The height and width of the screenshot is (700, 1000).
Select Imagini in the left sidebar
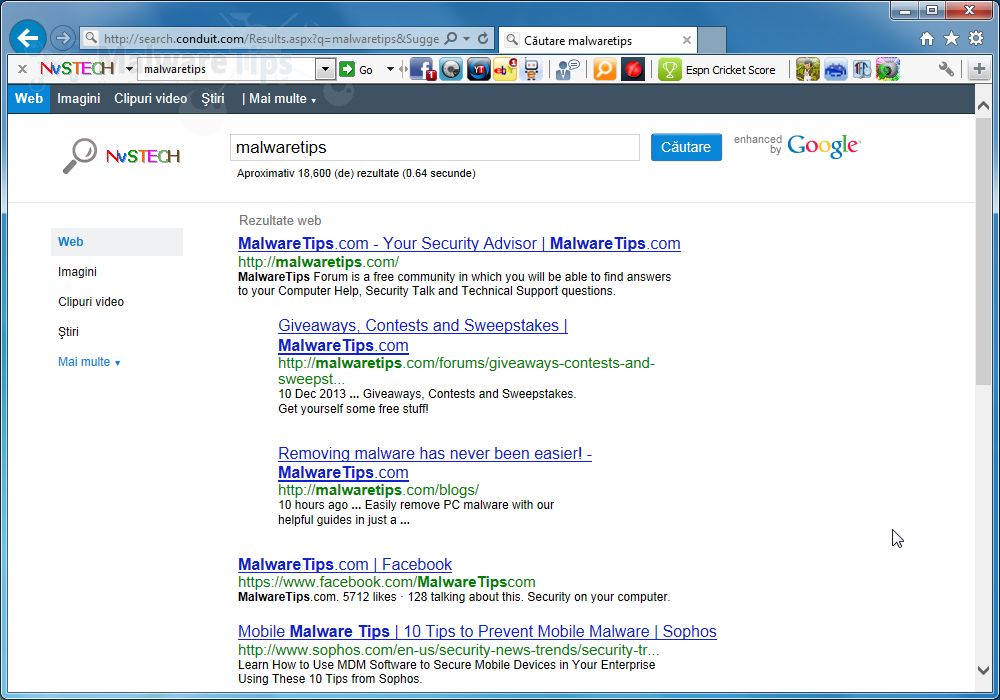point(77,272)
